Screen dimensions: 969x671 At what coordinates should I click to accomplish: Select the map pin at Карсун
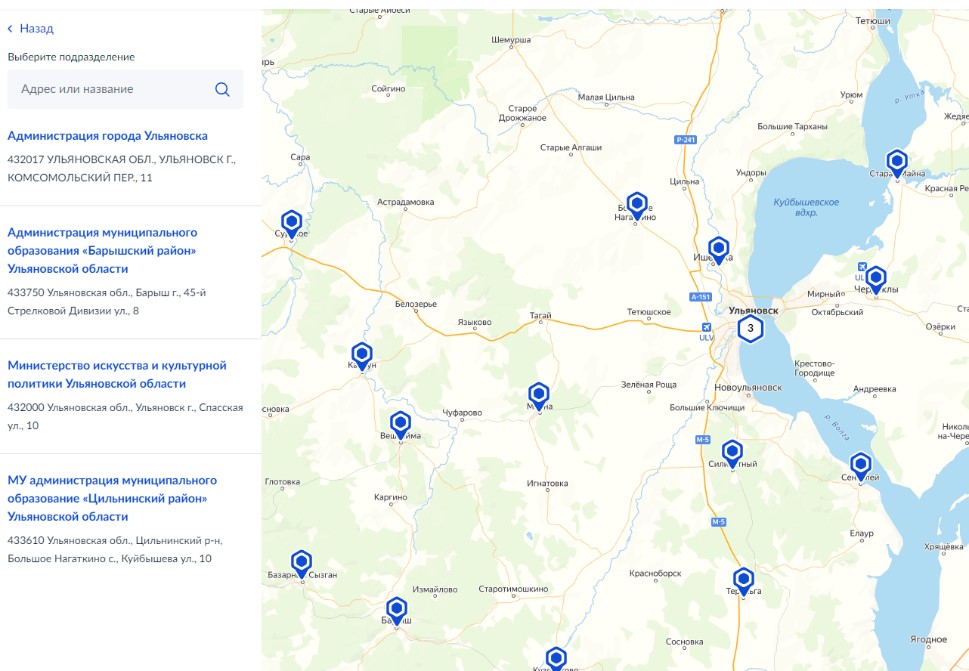(362, 354)
